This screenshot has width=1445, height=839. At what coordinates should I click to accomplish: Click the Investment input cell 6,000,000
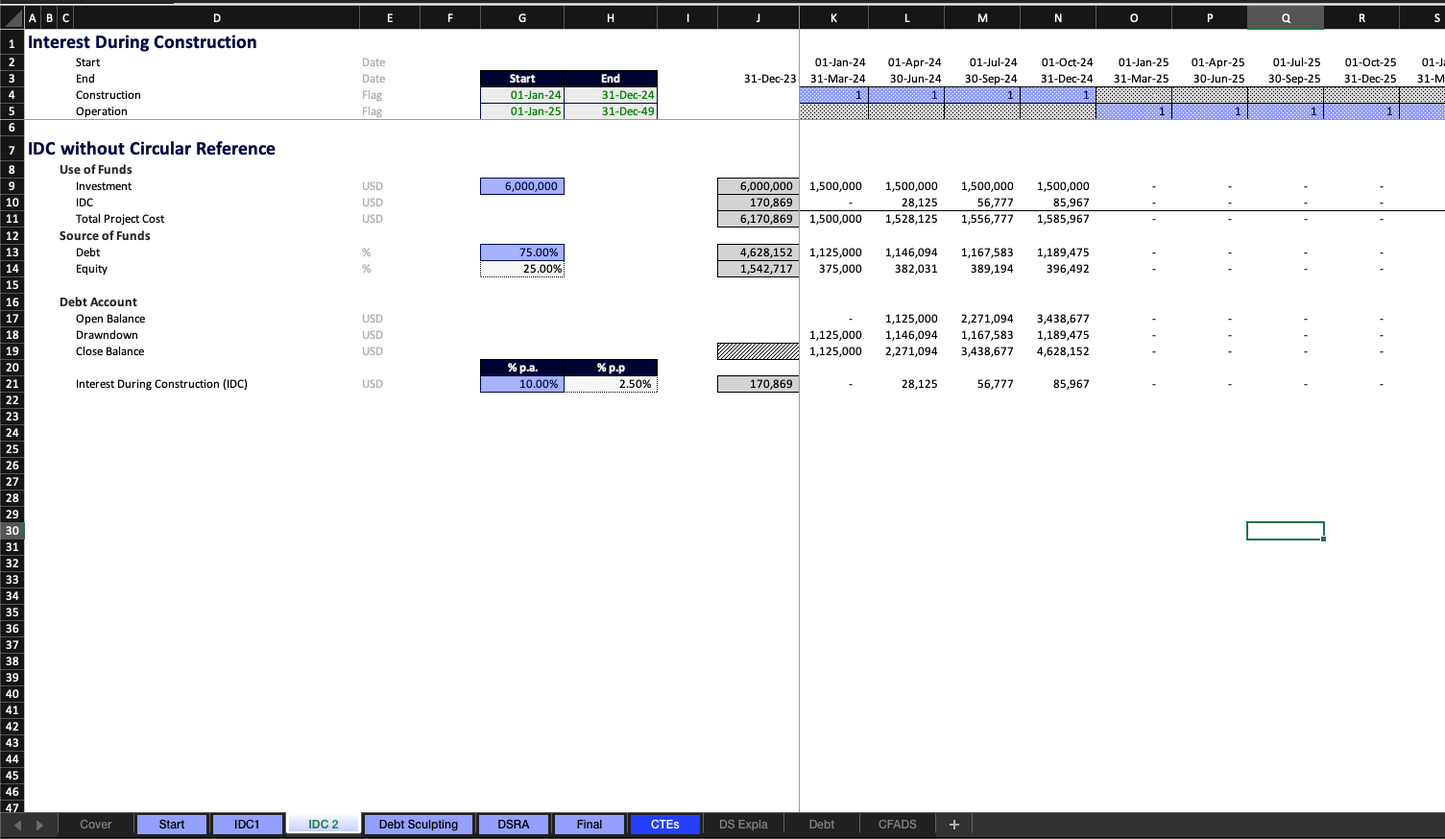(x=522, y=186)
